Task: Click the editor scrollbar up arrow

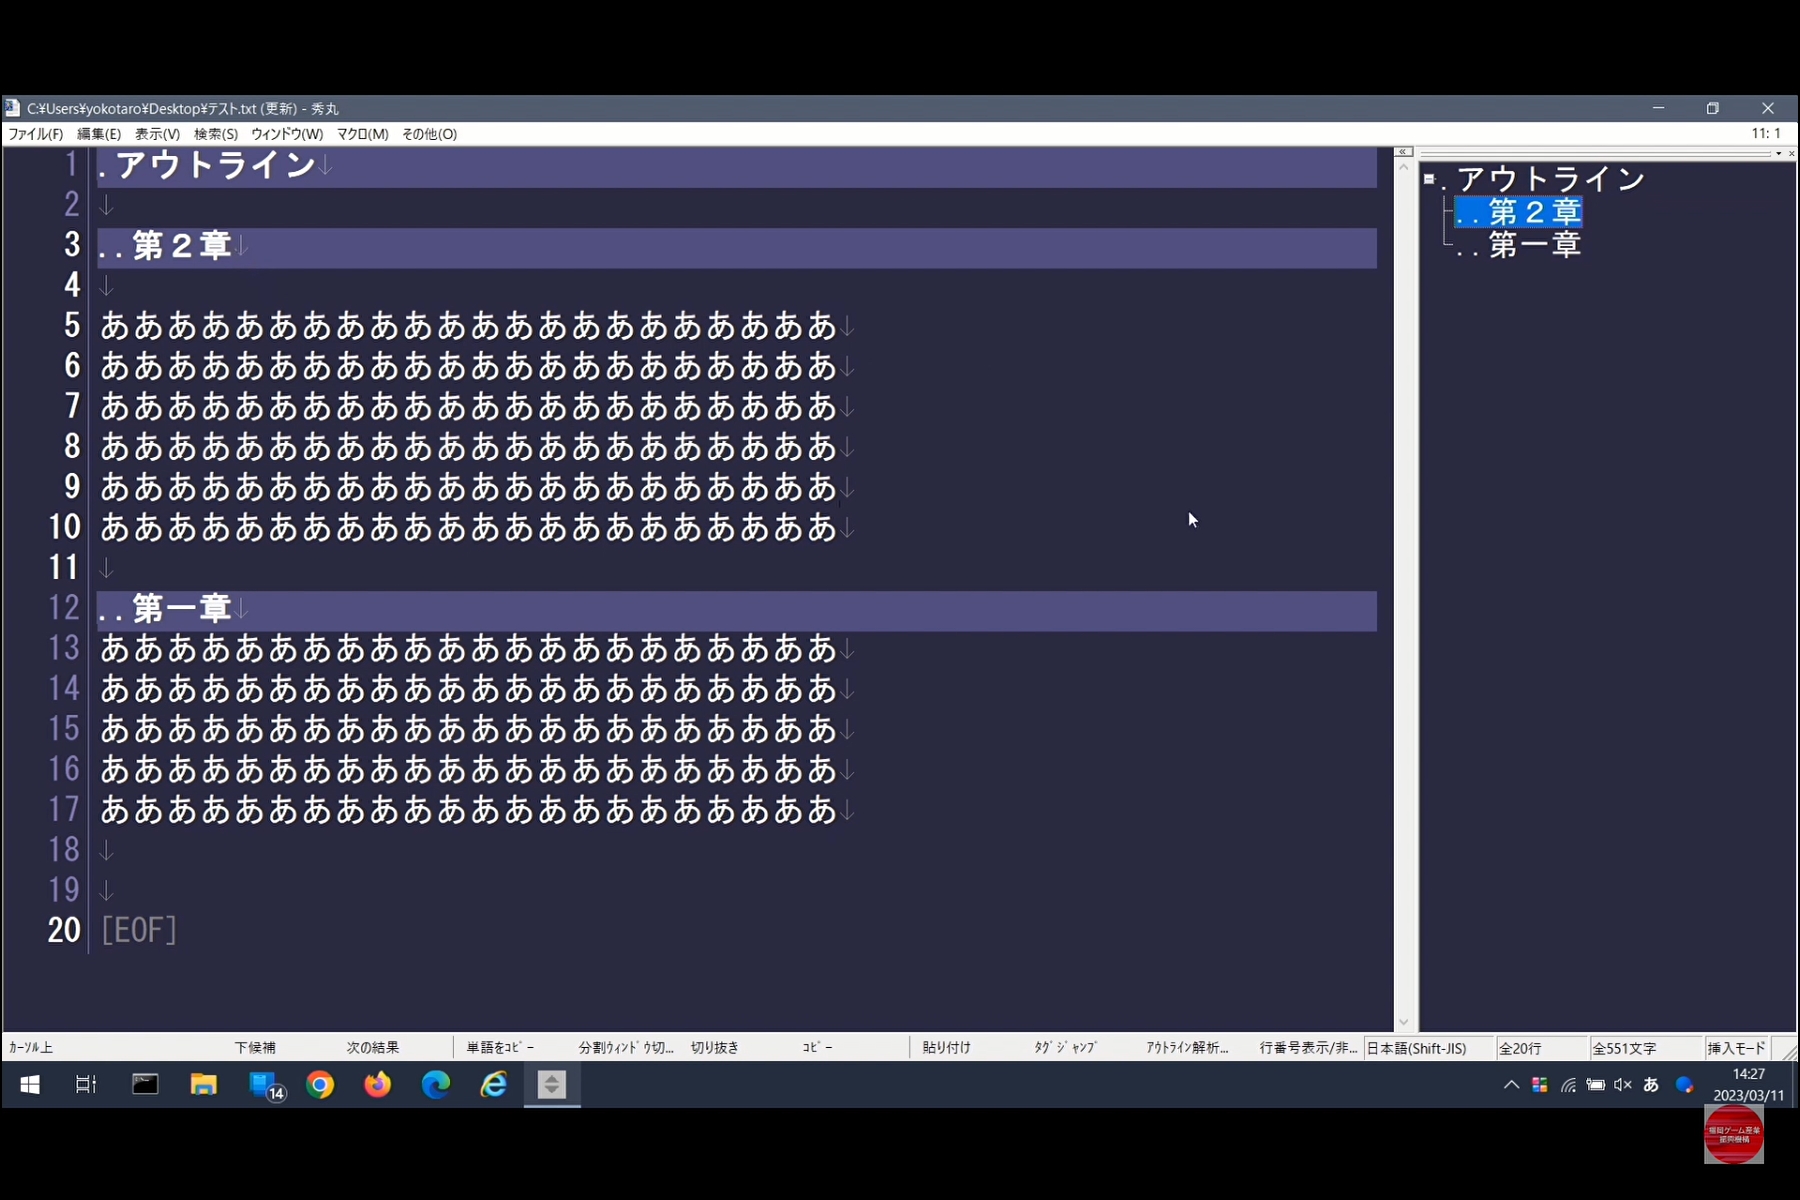Action: (1404, 167)
